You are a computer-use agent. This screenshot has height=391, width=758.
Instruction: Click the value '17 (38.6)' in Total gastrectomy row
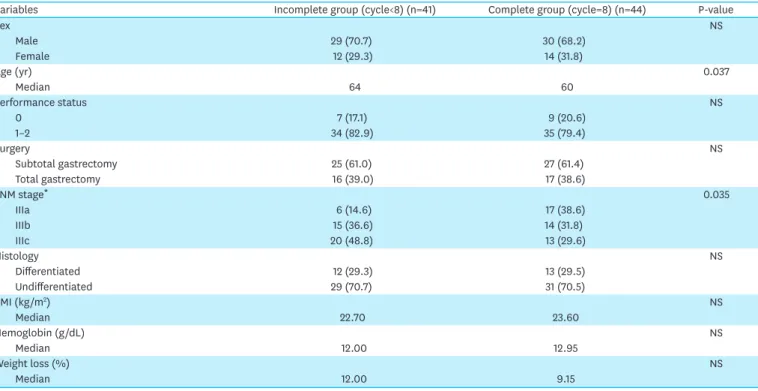tap(564, 180)
